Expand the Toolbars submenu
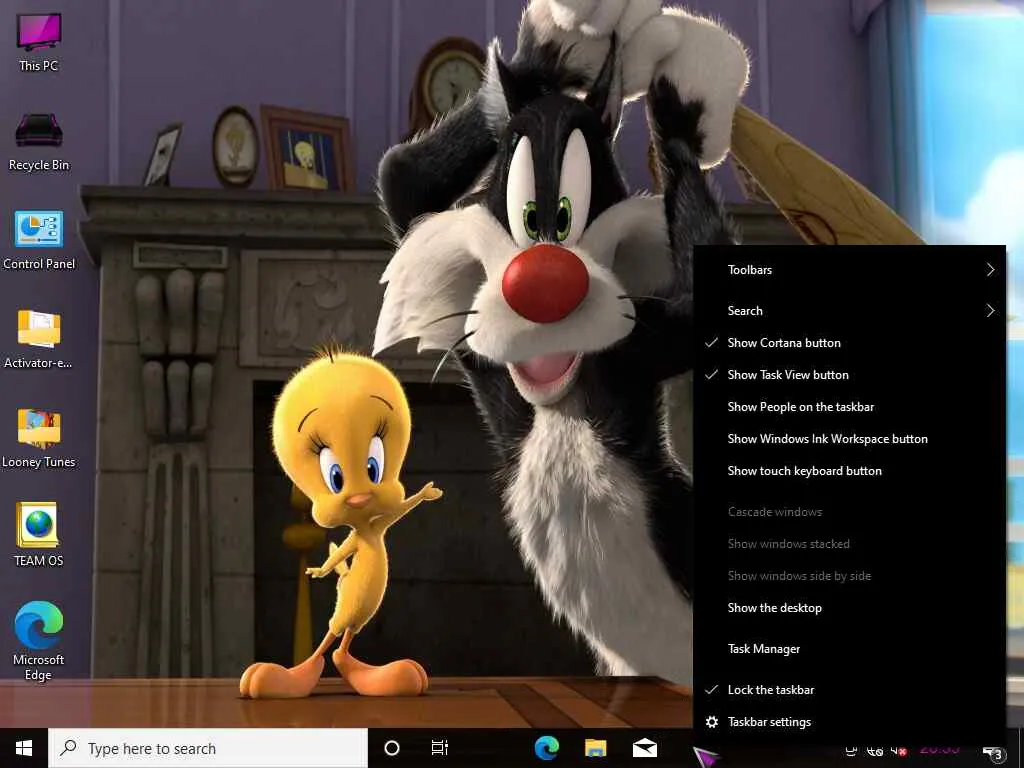This screenshot has height=768, width=1024. [849, 270]
